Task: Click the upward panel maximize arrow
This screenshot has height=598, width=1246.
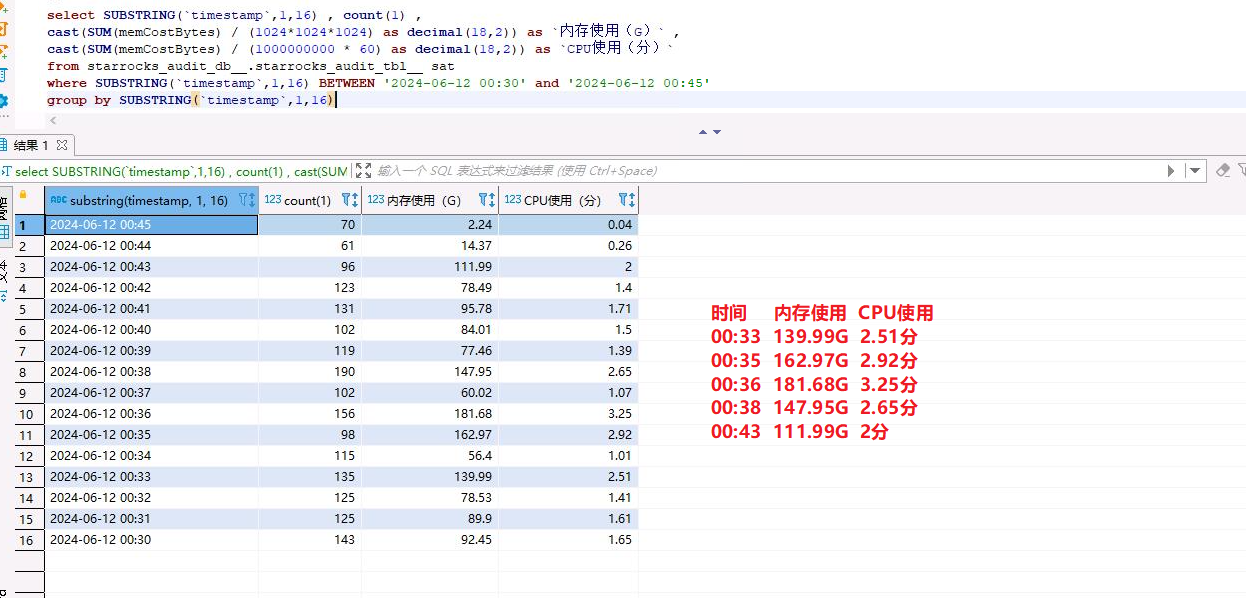Action: [x=703, y=132]
